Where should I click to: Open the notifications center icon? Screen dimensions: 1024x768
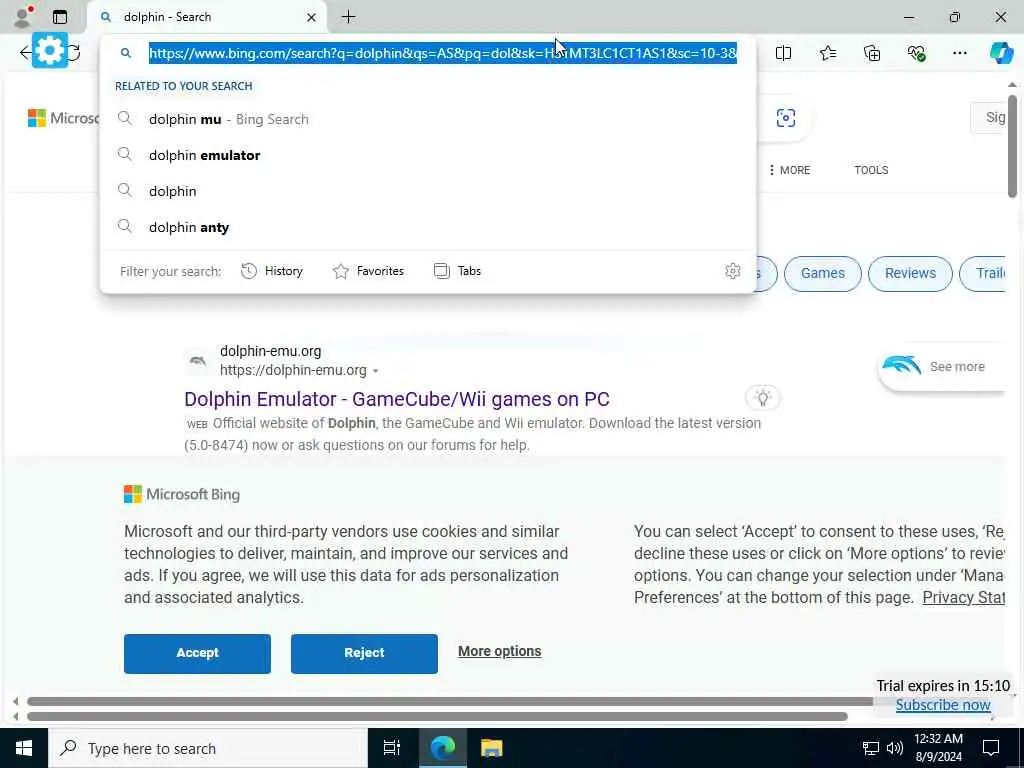tap(991, 748)
